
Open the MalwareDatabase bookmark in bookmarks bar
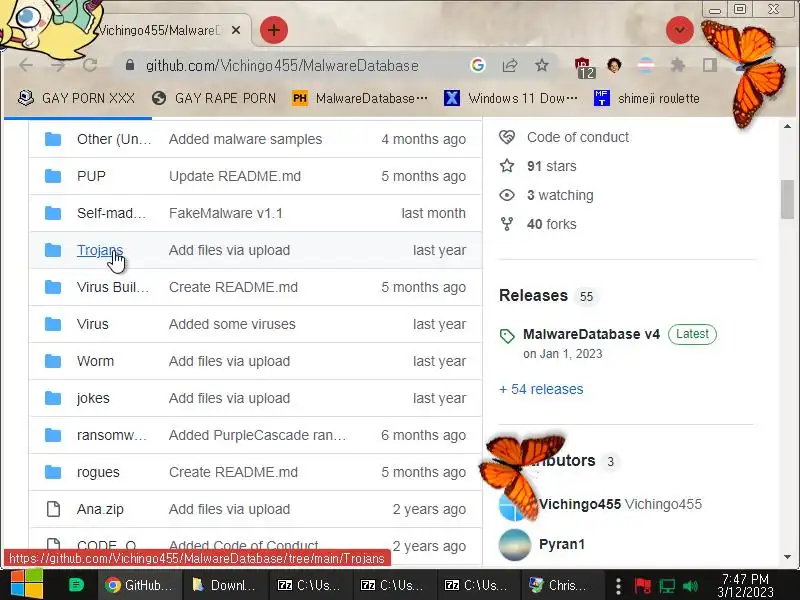(x=360, y=98)
